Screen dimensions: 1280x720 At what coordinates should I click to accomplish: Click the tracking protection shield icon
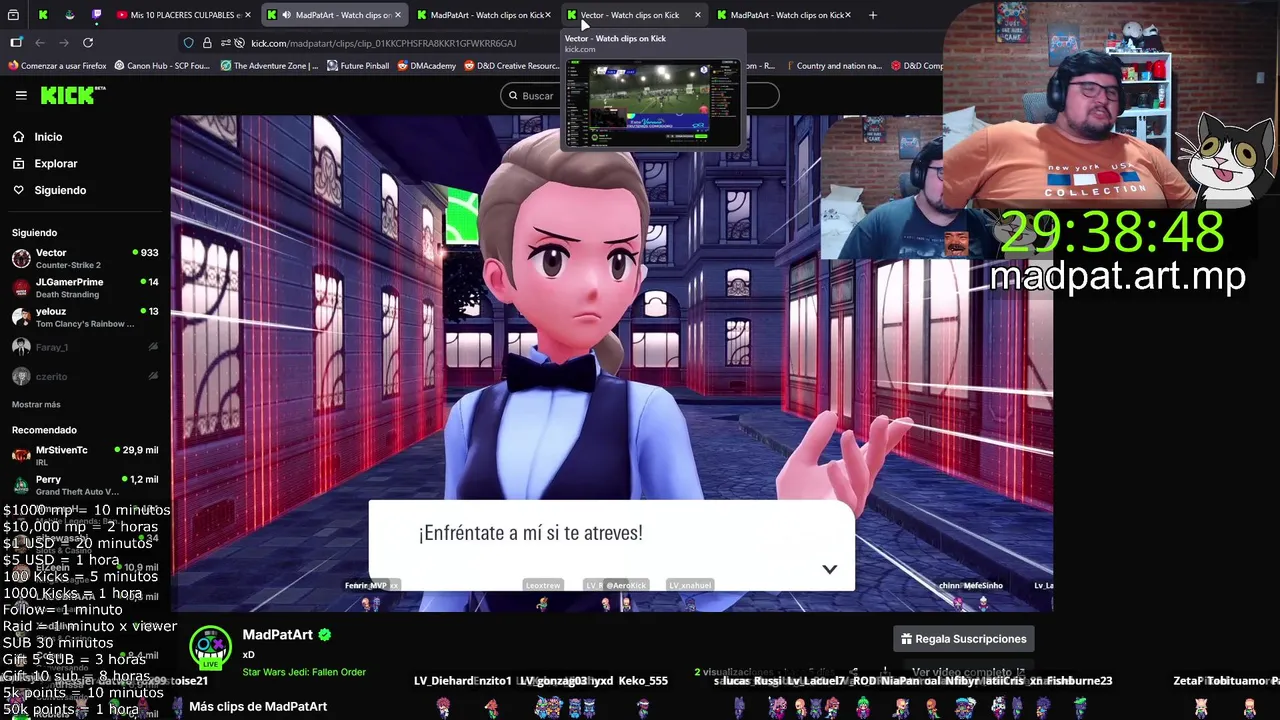[x=188, y=43]
